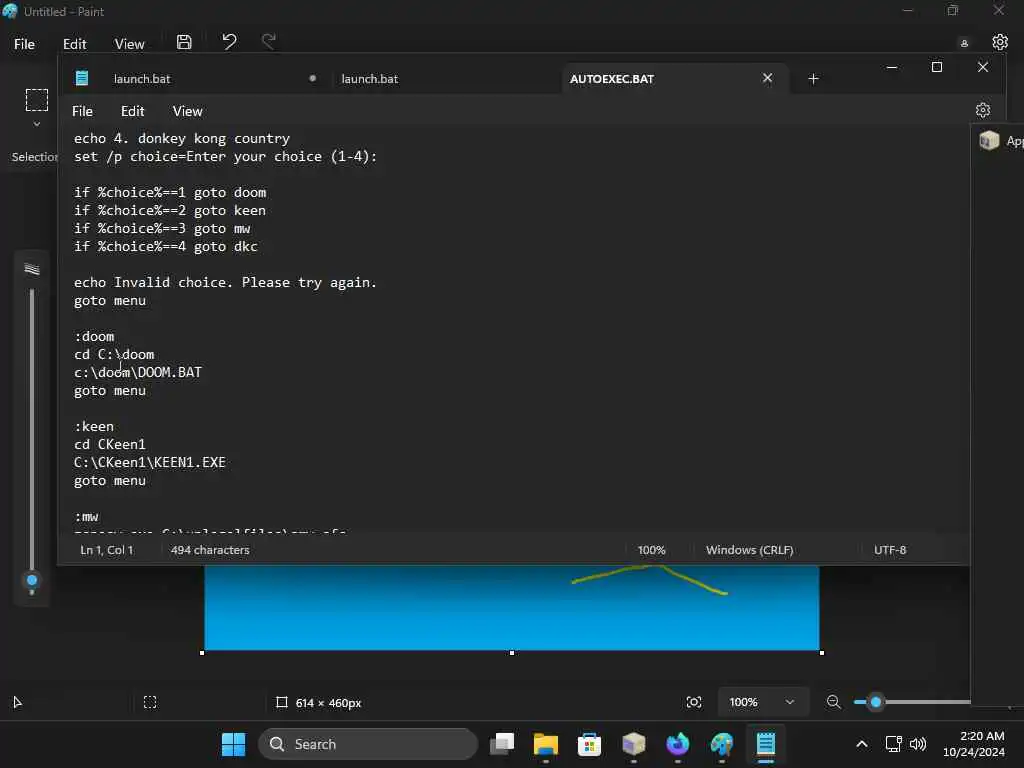The width and height of the screenshot is (1024, 768).
Task: Open Notepad's File menu
Action: click(82, 111)
